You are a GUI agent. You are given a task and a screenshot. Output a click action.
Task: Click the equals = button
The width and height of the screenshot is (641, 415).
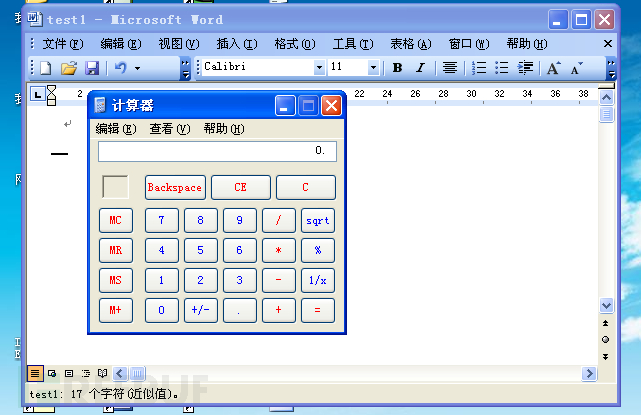point(318,310)
